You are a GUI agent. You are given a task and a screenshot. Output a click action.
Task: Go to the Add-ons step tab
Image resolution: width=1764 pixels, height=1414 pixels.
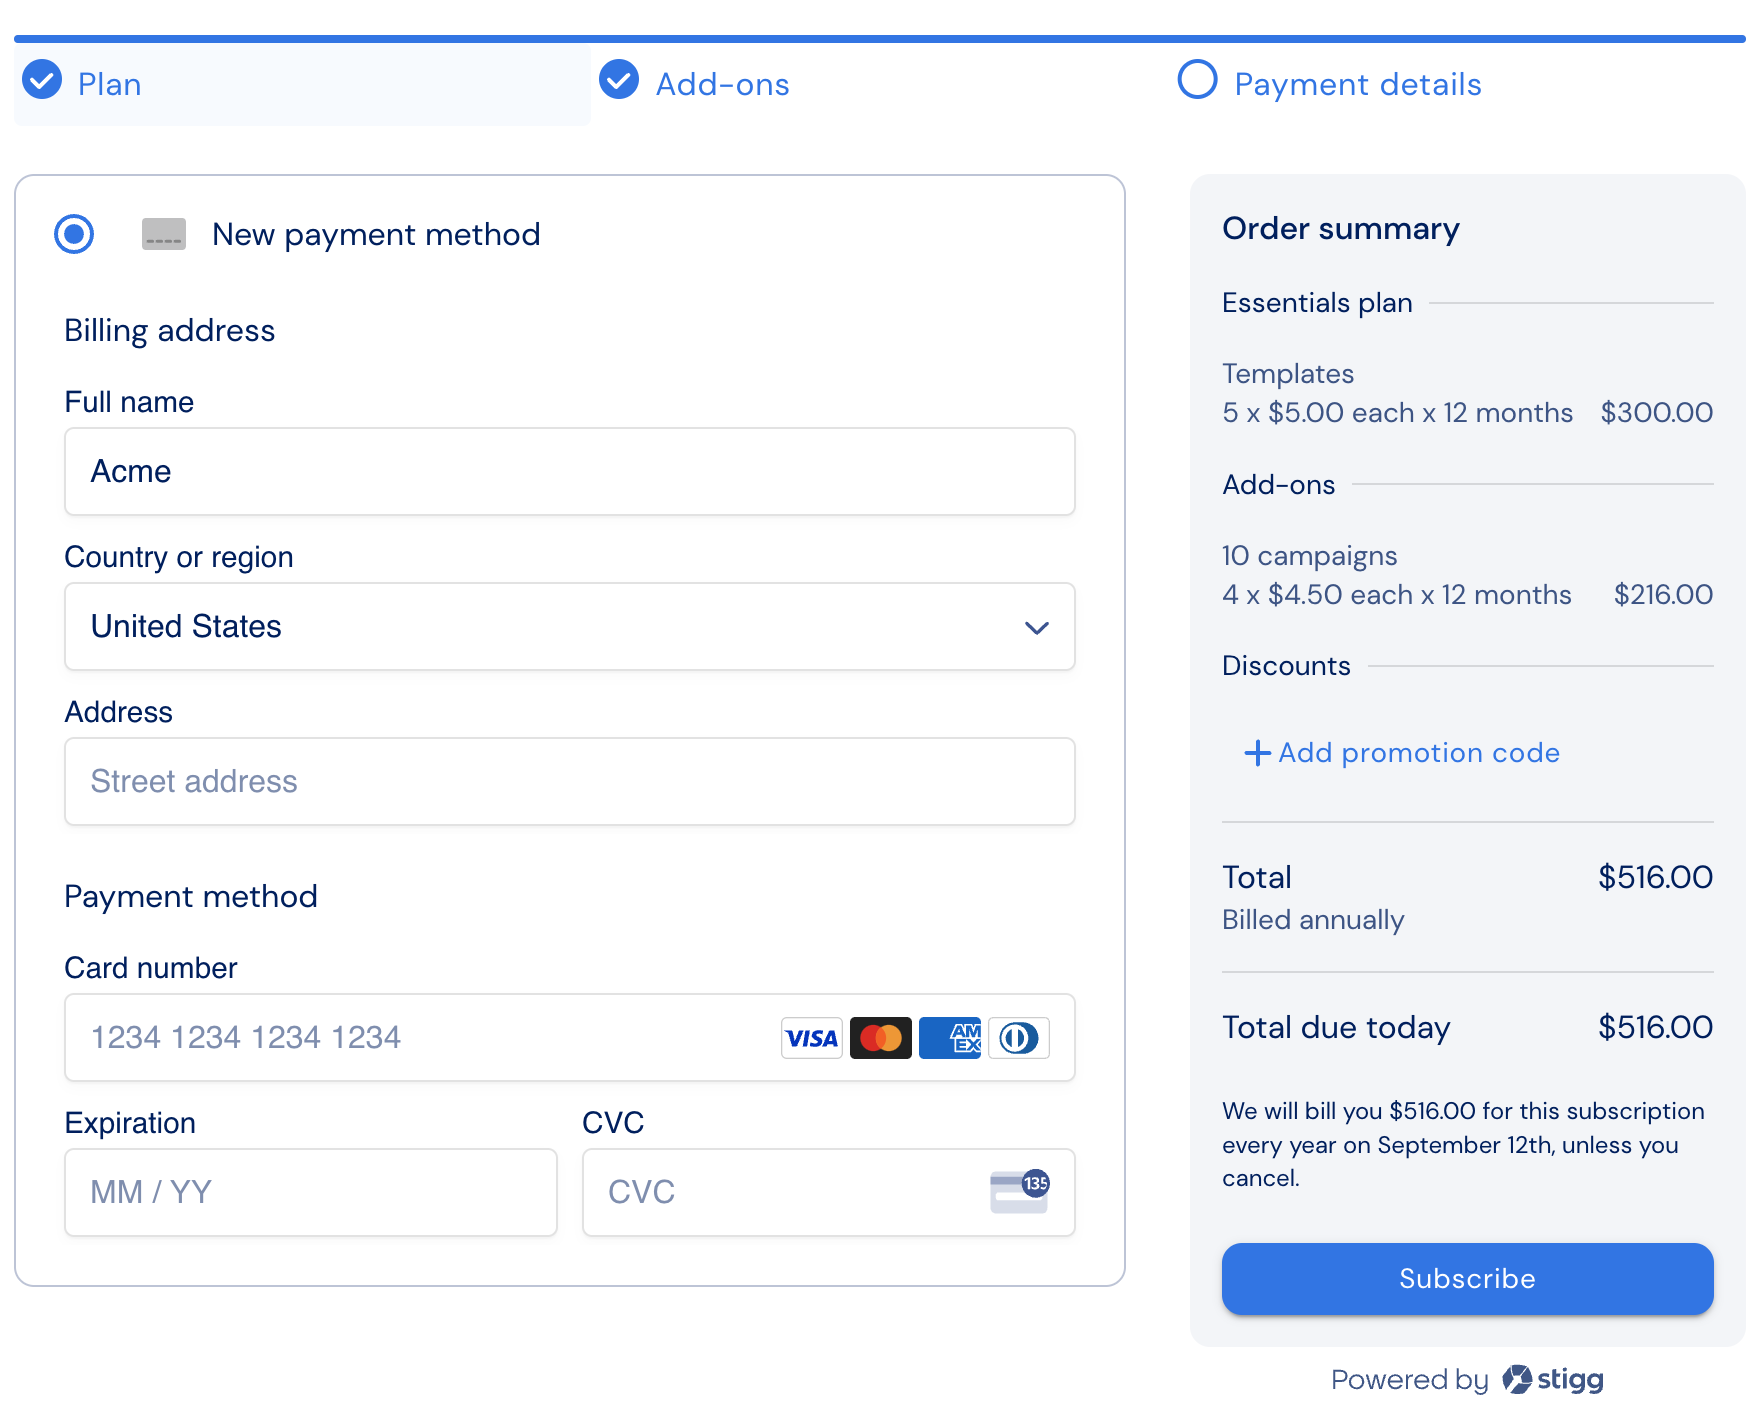695,84
